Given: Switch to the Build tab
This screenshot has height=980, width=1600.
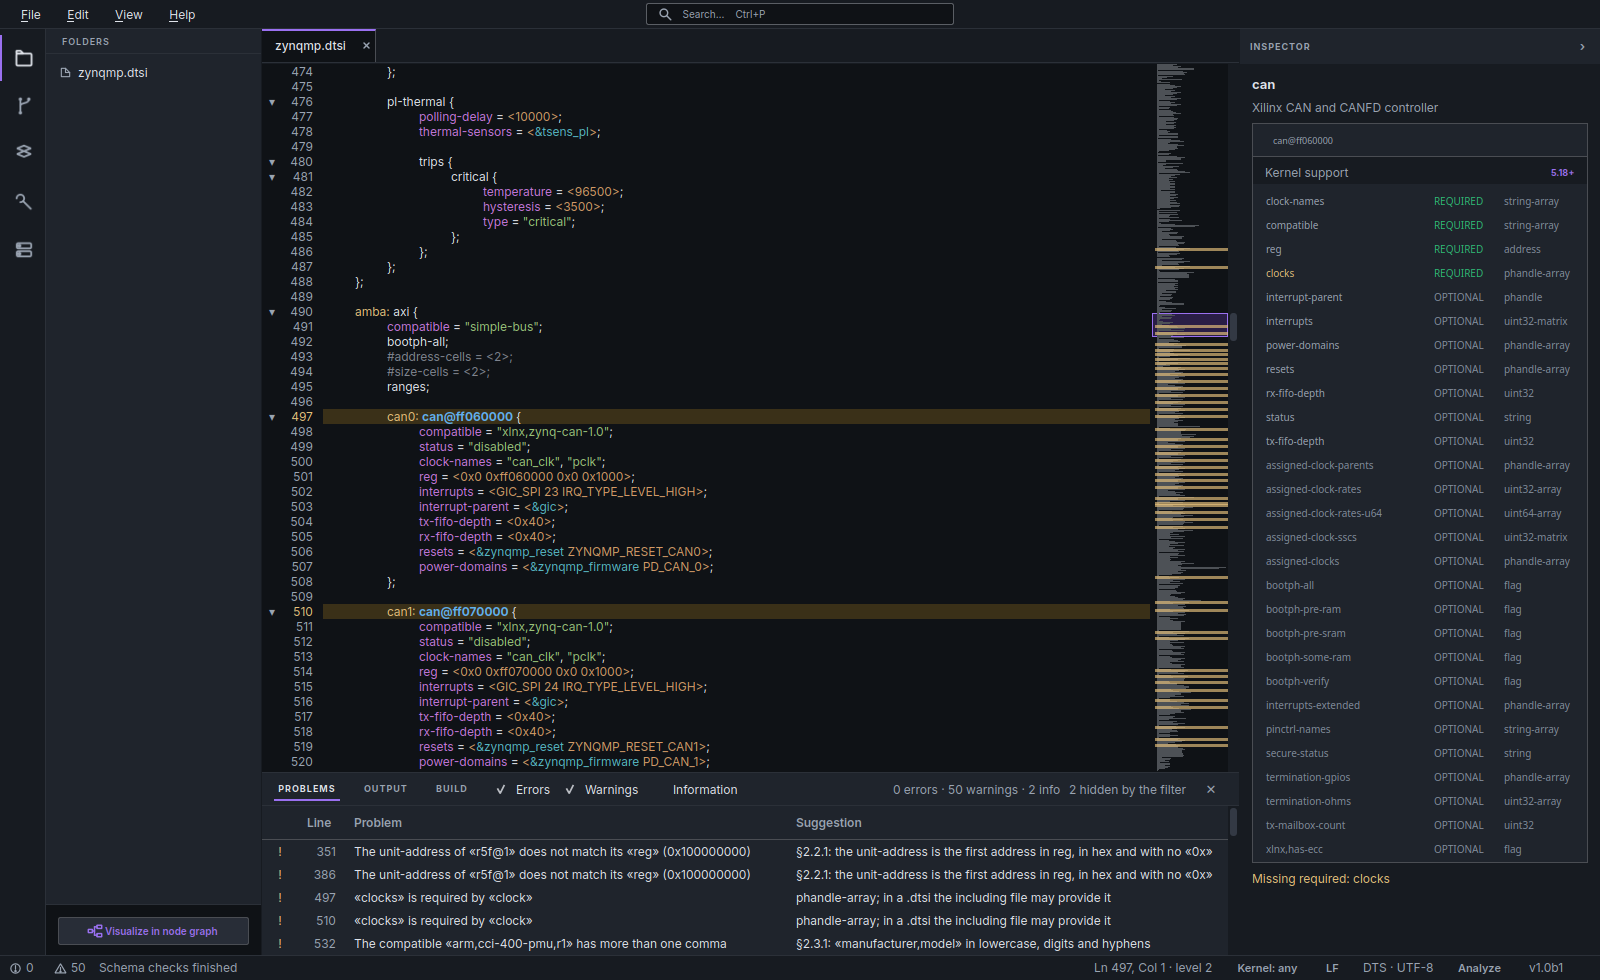Looking at the screenshot, I should click(451, 789).
